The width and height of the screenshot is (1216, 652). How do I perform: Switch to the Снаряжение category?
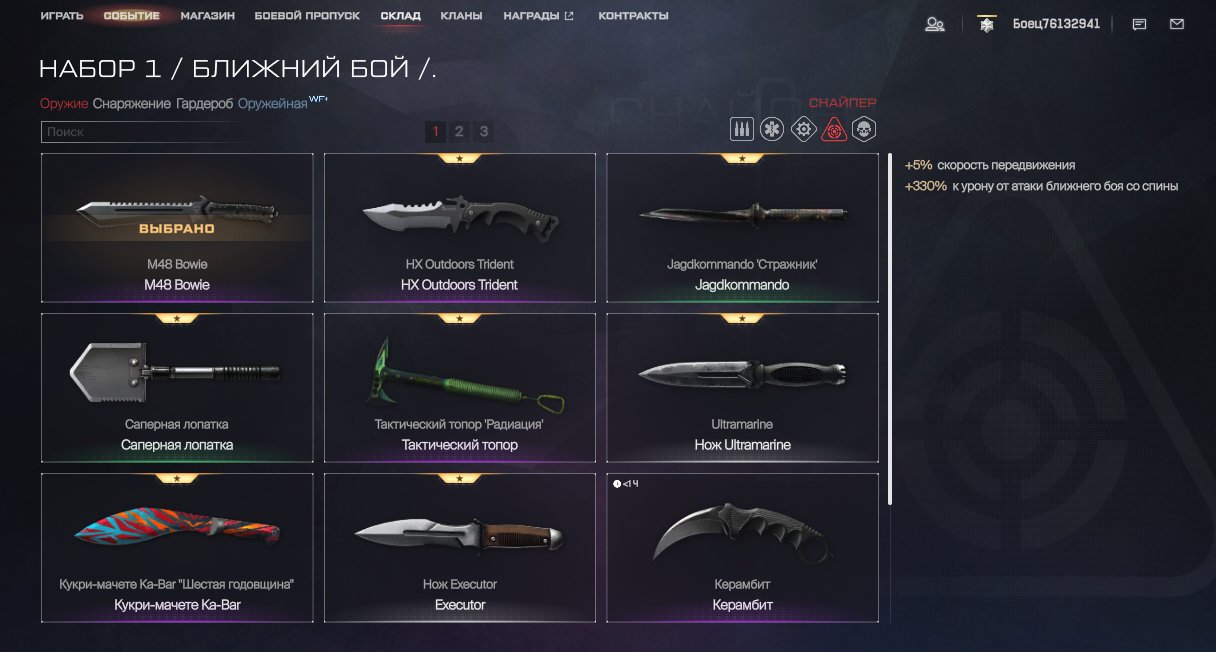132,104
